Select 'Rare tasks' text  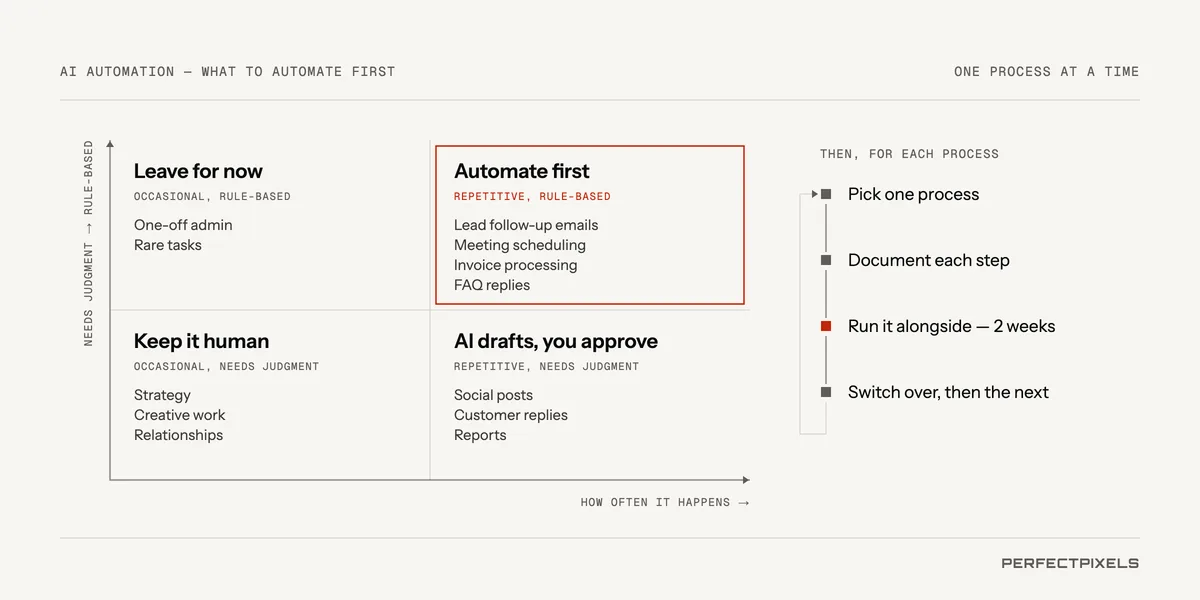click(168, 245)
